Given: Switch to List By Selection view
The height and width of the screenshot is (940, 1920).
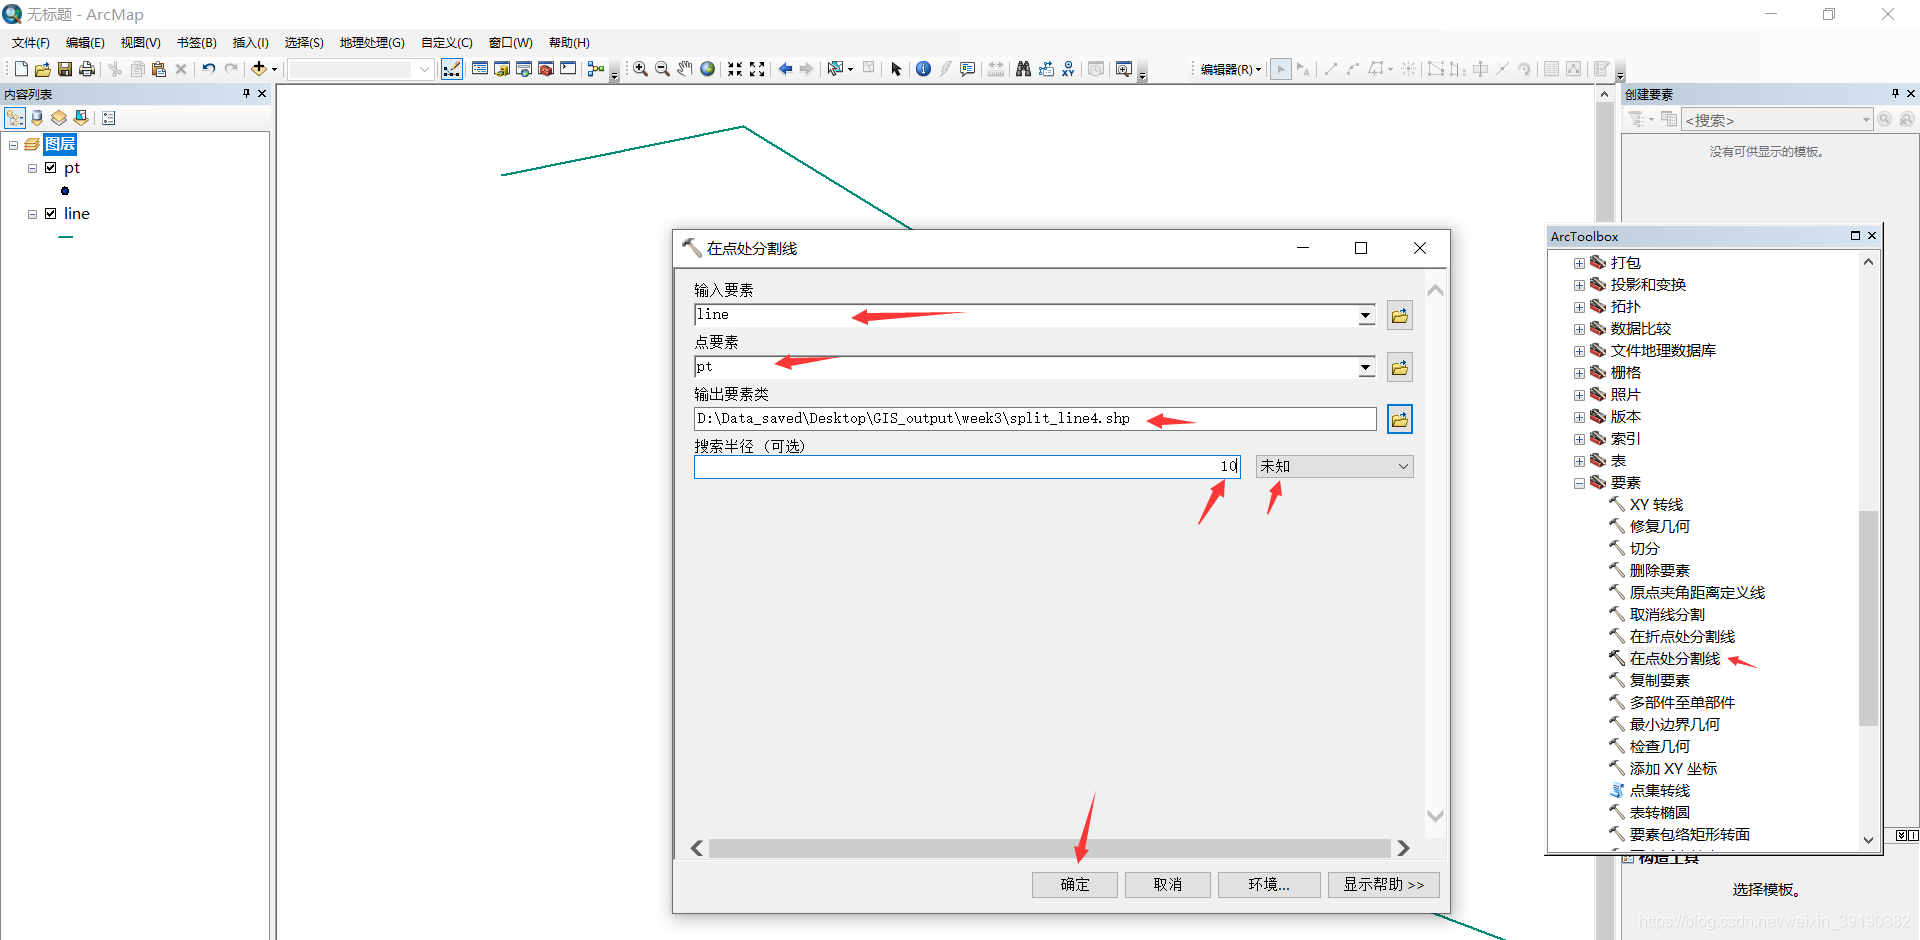Looking at the screenshot, I should [x=81, y=118].
